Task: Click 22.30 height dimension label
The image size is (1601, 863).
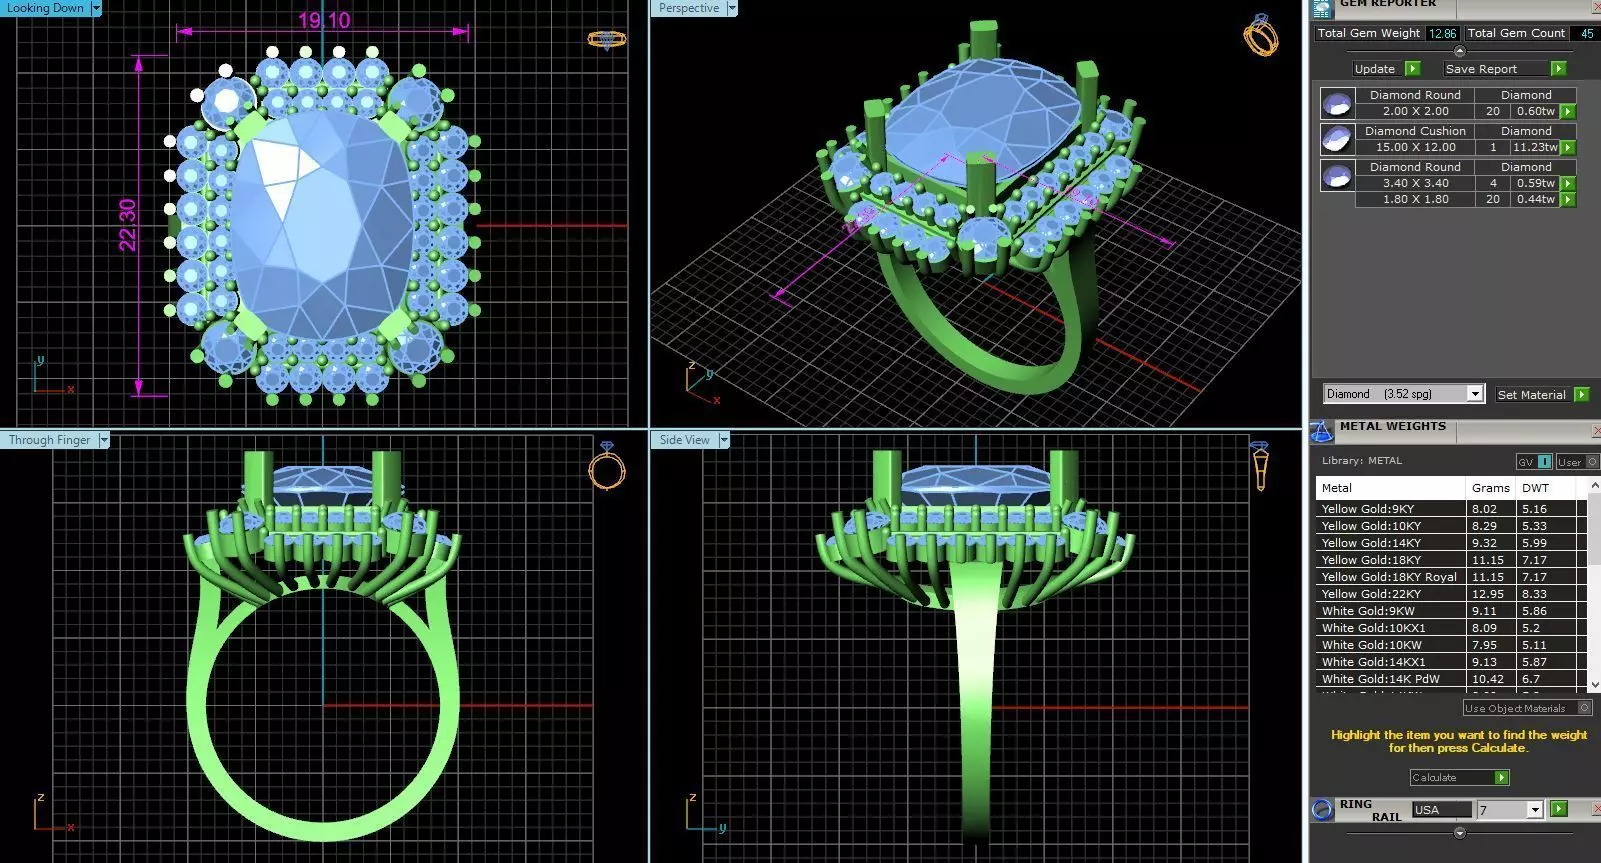Action: [x=127, y=224]
